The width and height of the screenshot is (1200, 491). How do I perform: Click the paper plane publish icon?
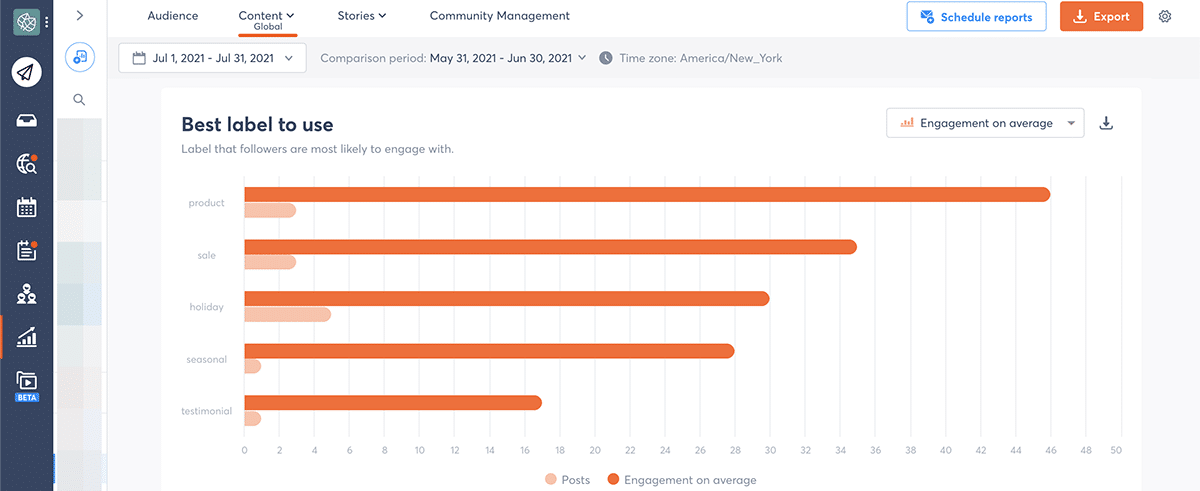(x=27, y=72)
